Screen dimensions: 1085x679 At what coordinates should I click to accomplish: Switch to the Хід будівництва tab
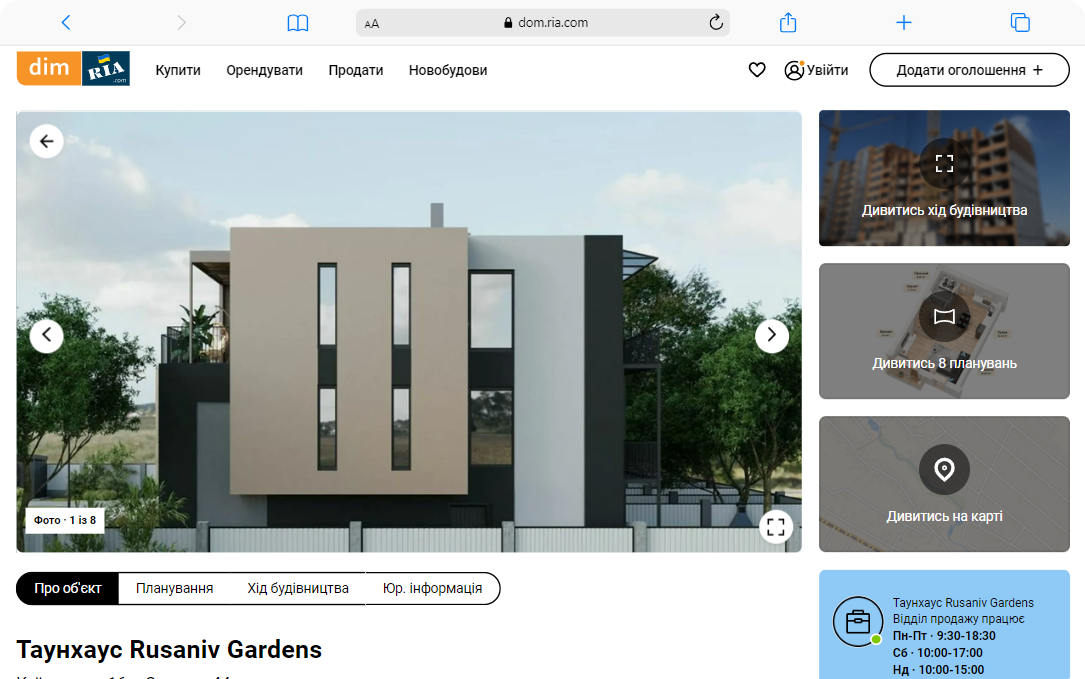coord(298,588)
